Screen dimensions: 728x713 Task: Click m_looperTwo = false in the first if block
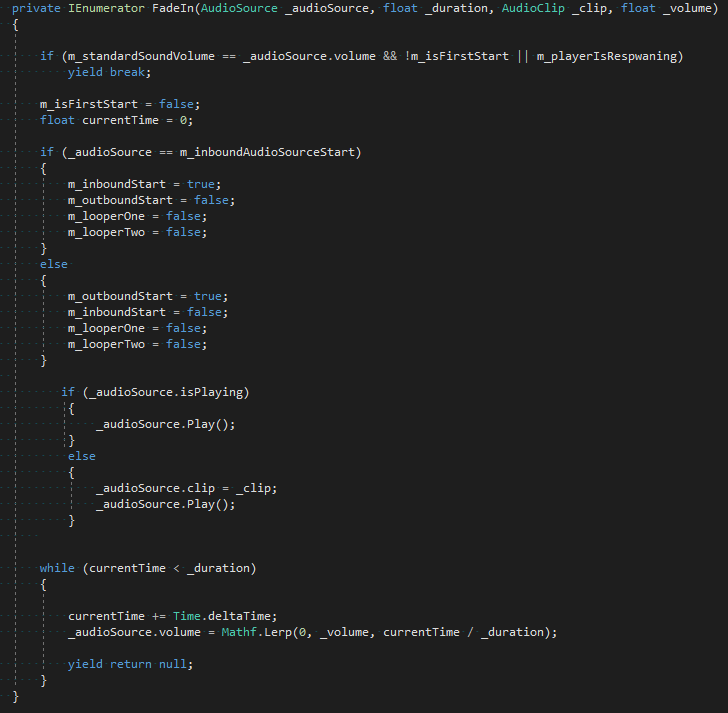click(137, 232)
